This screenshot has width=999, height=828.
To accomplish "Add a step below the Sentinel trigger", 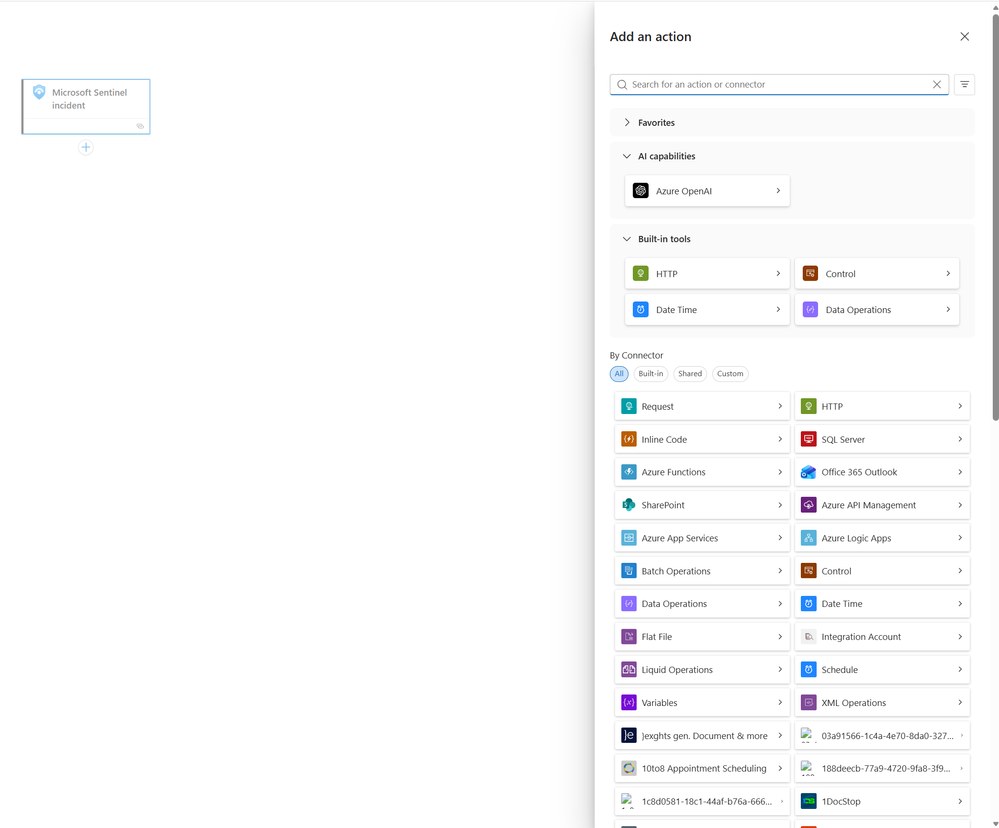I will coord(85,148).
